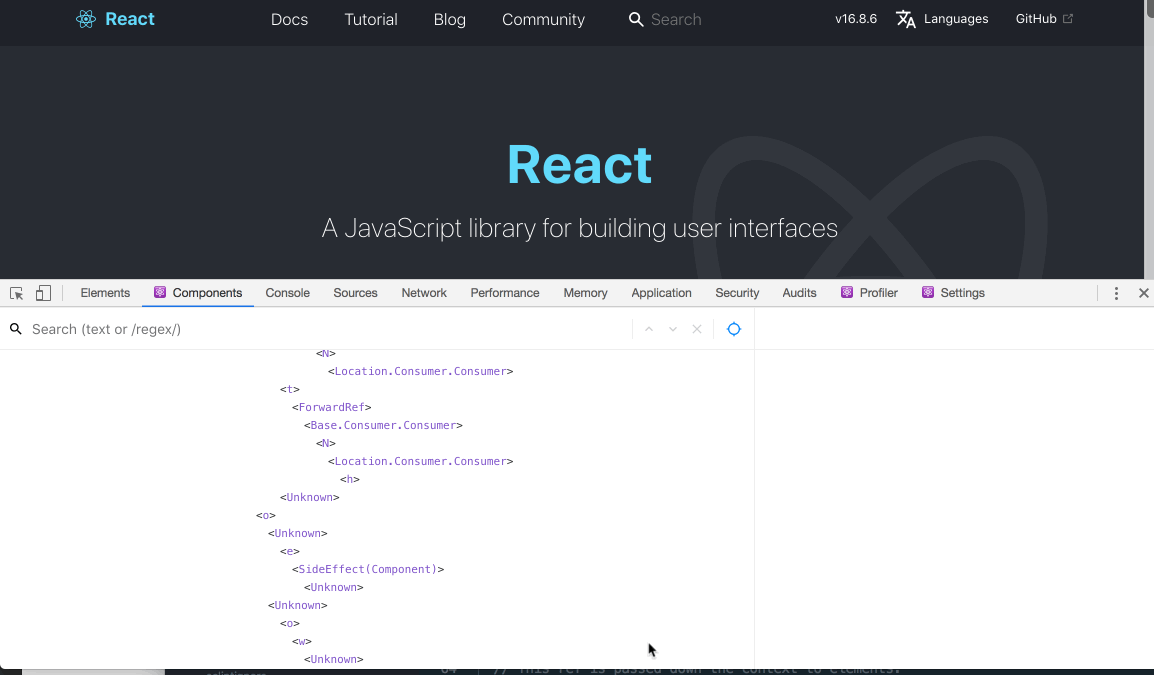Image resolution: width=1154 pixels, height=675 pixels.
Task: Click the previous result chevron in search bar
Action: (648, 328)
